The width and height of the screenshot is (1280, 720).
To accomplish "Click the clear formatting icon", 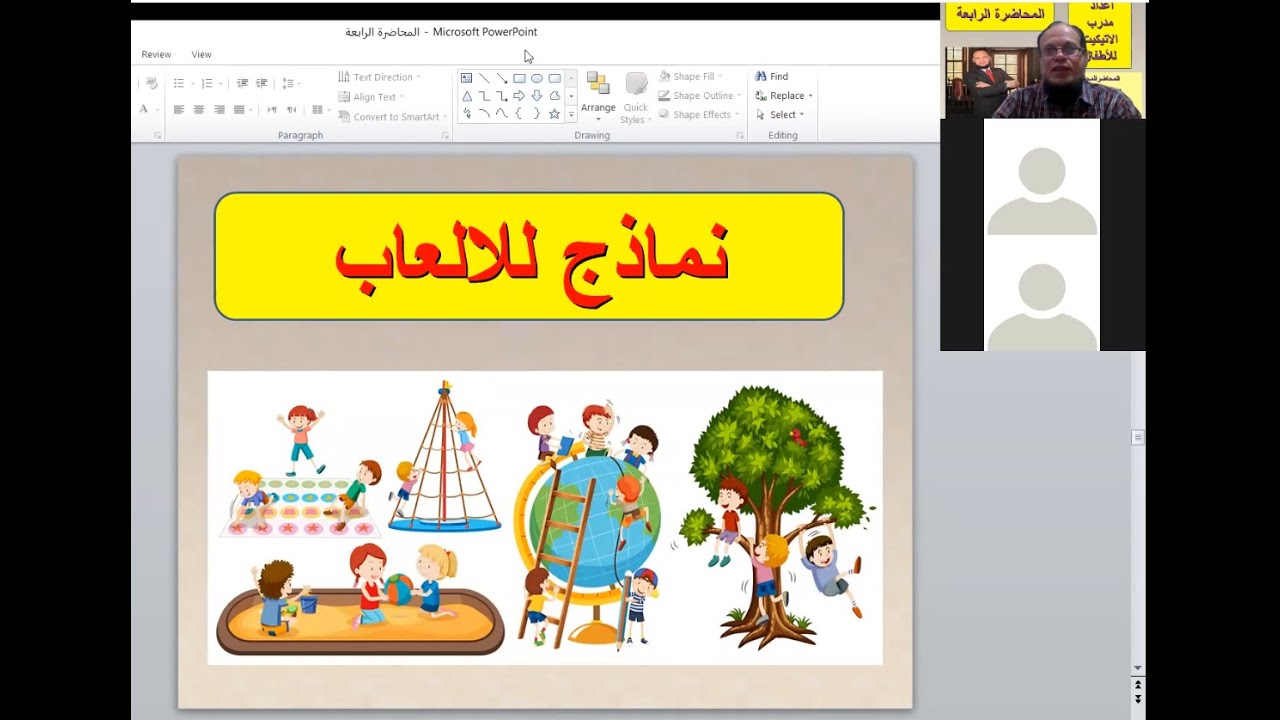I will [x=152, y=83].
